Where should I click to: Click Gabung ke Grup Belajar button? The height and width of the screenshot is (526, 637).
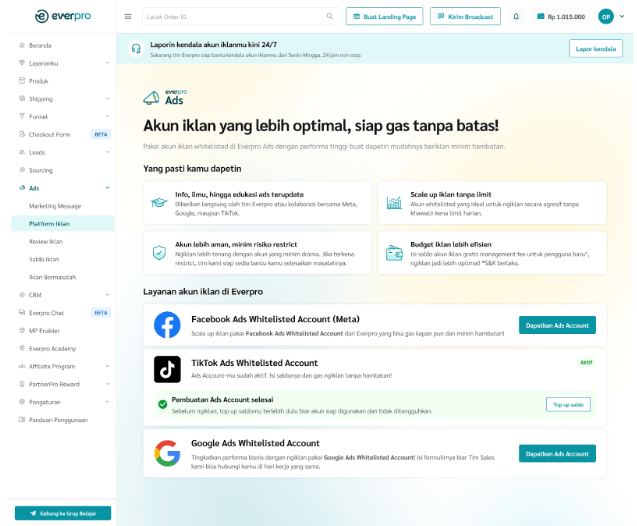click(x=63, y=513)
